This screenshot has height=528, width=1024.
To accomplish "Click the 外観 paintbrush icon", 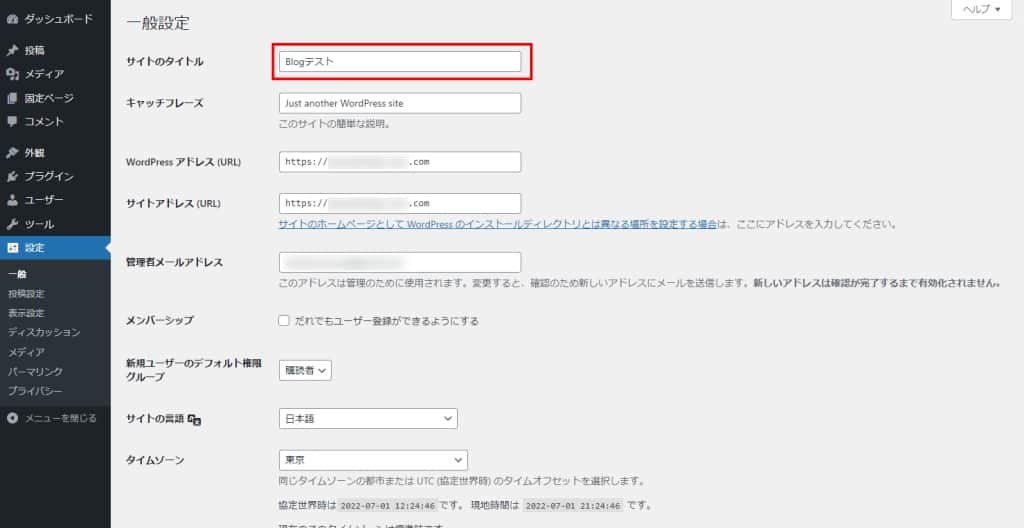I will point(12,153).
